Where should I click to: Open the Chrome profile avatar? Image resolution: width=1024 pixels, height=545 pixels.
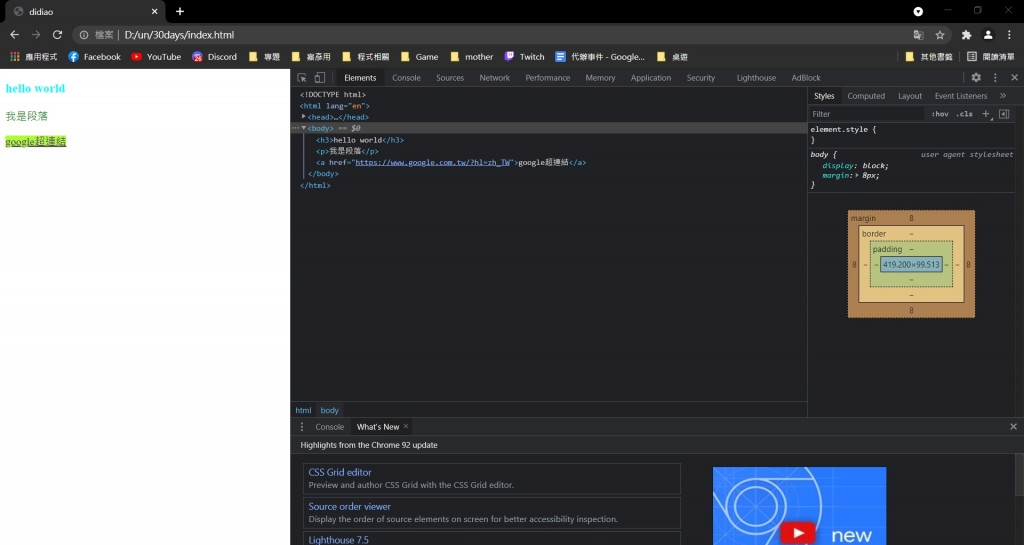pos(988,35)
